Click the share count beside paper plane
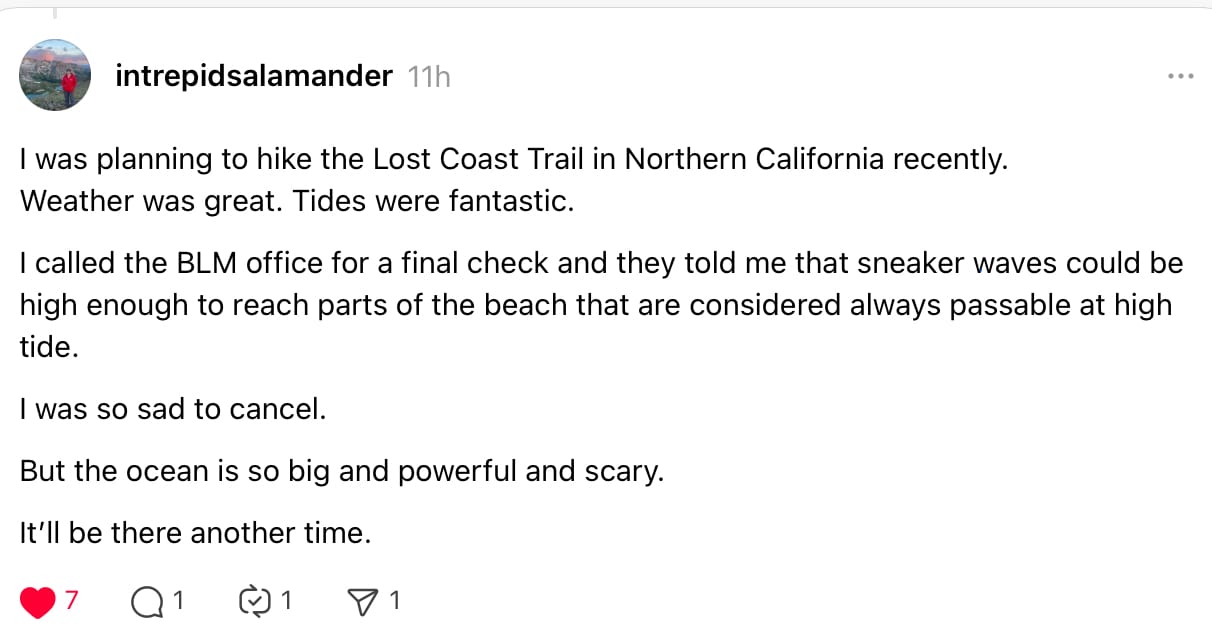Image resolution: width=1212 pixels, height=637 pixels. tap(394, 601)
